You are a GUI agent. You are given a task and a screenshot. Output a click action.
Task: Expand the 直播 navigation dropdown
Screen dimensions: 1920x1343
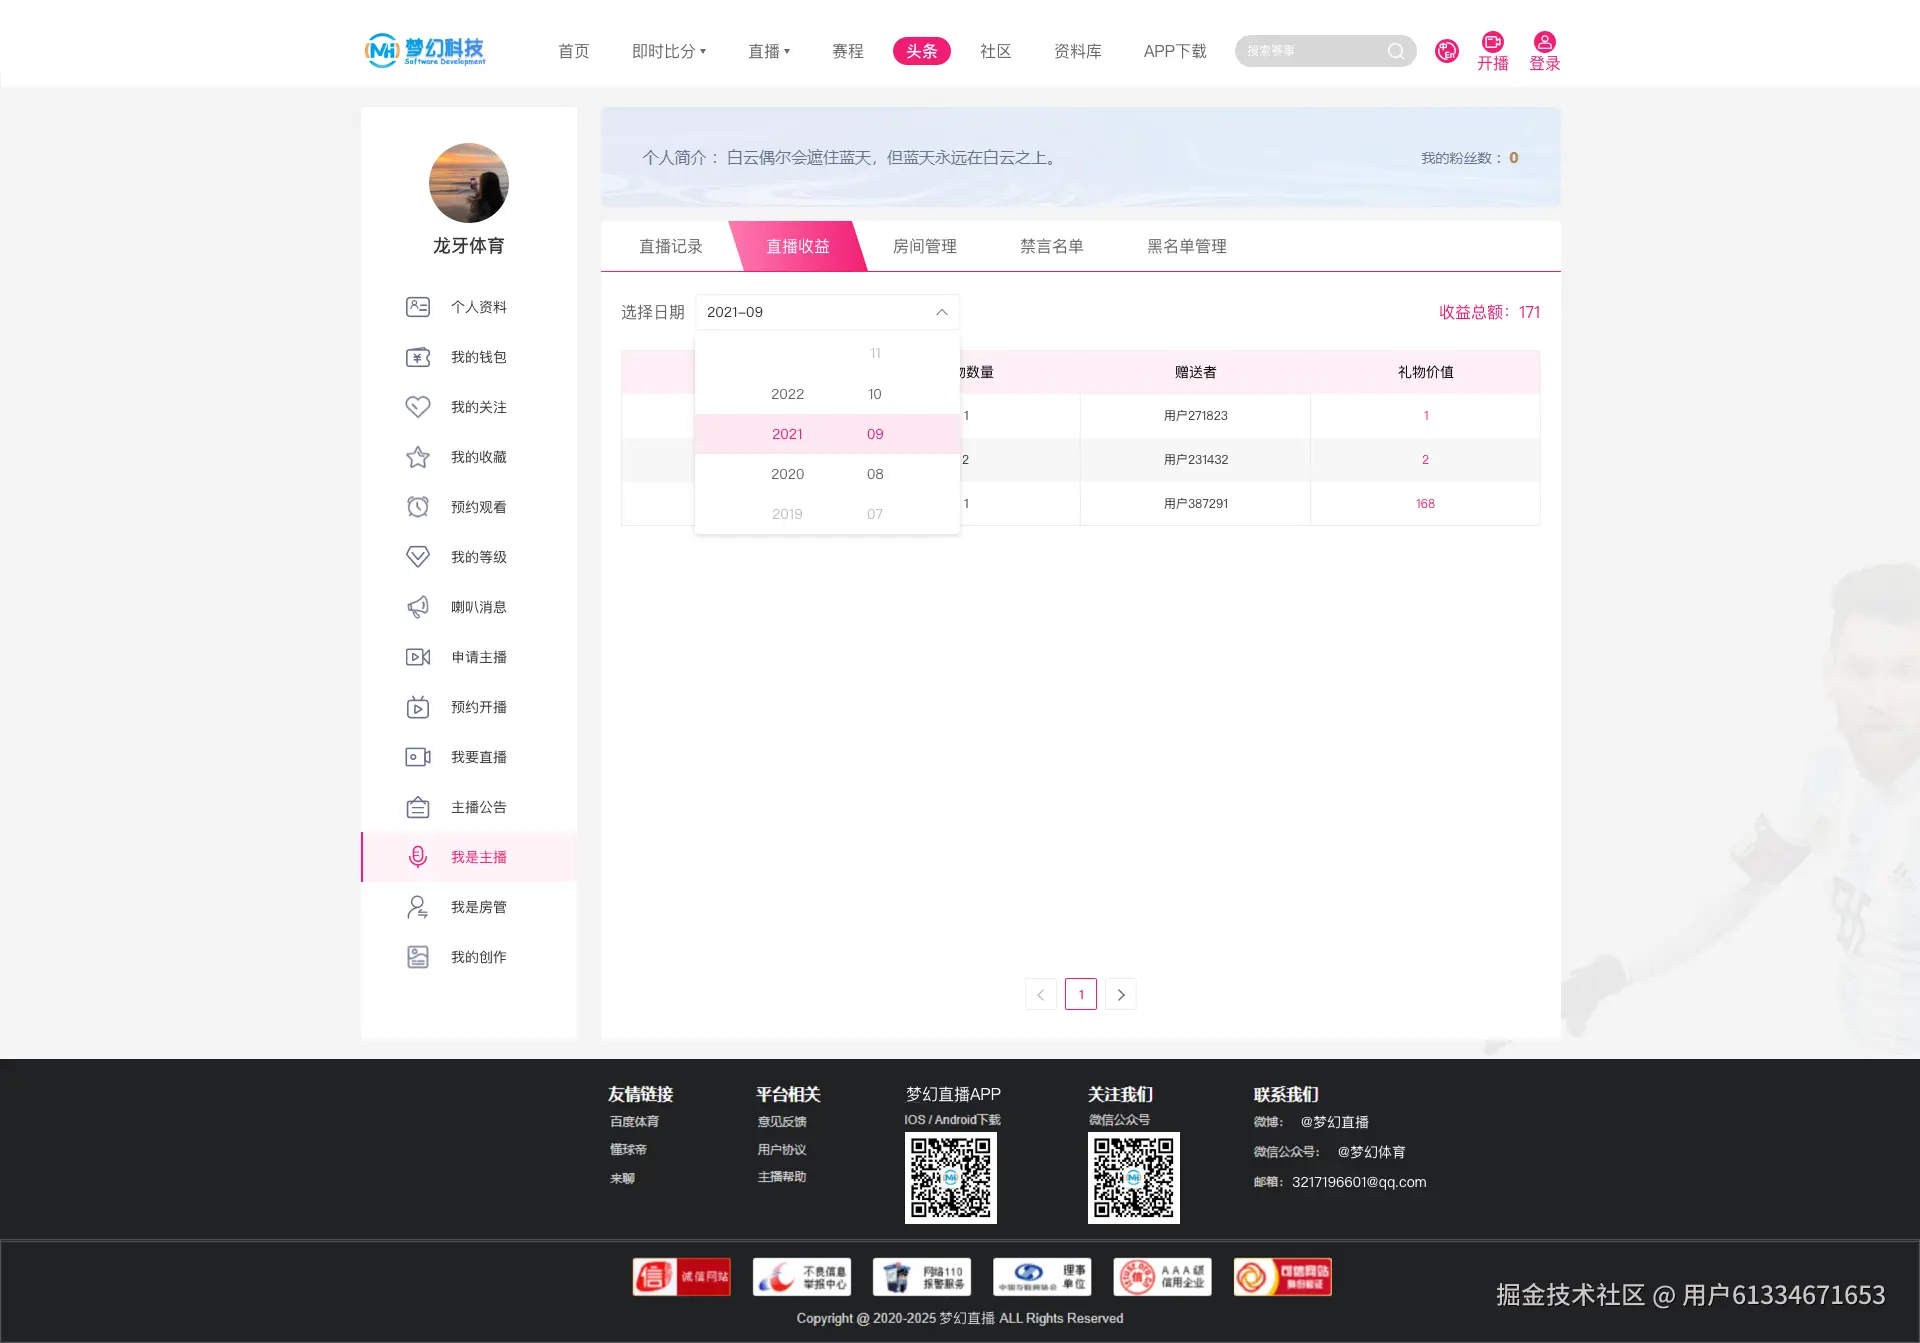pos(769,51)
